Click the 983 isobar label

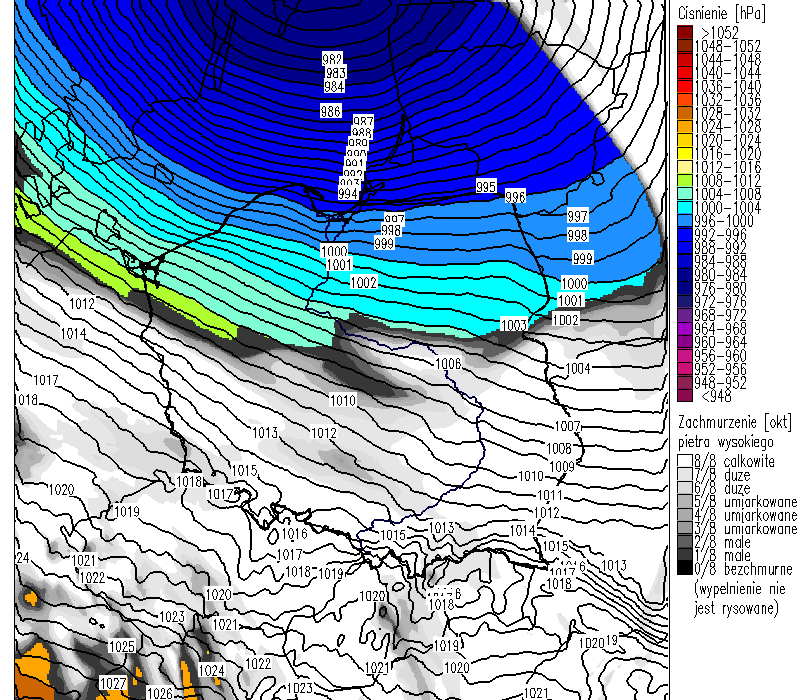click(336, 72)
